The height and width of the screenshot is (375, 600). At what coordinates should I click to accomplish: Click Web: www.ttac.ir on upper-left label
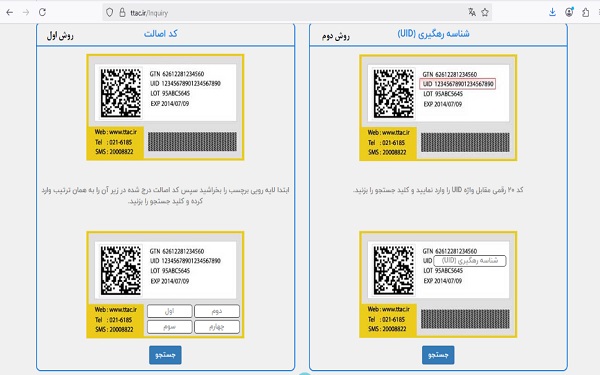pos(116,132)
